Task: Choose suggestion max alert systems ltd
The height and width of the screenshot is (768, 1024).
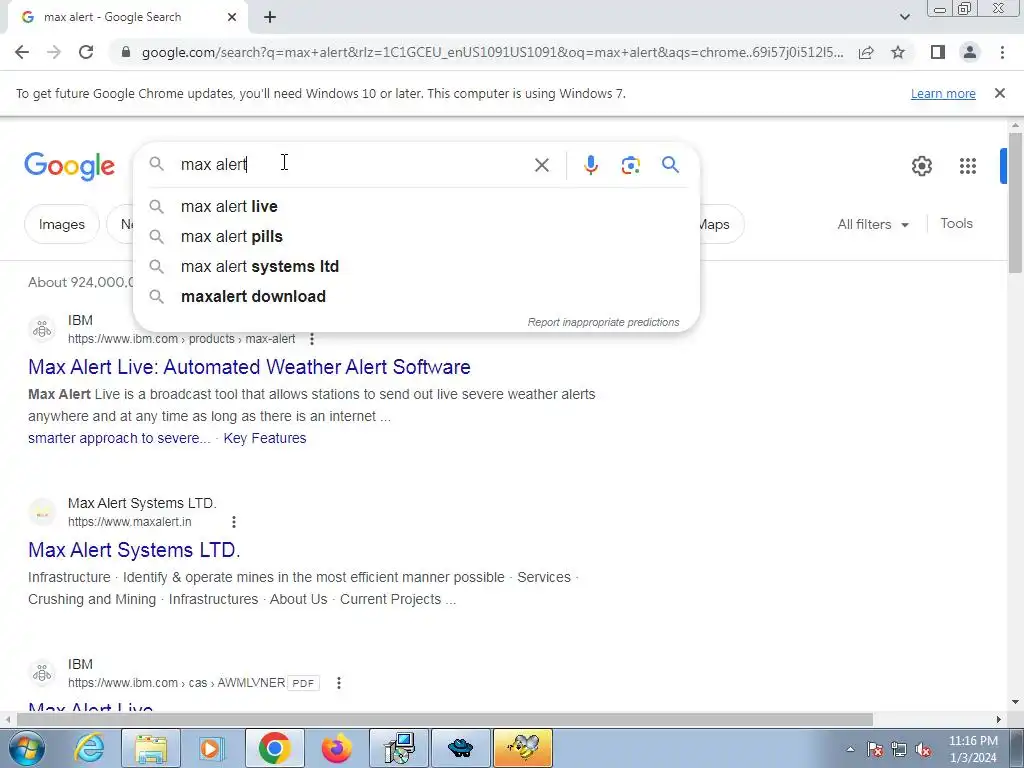Action: tap(416, 266)
